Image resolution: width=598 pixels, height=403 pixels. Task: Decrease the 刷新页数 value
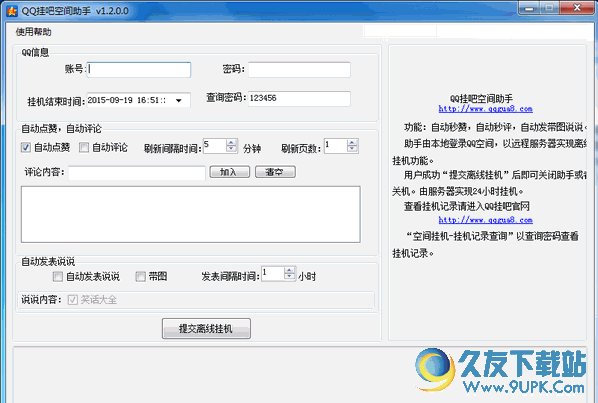click(x=352, y=149)
